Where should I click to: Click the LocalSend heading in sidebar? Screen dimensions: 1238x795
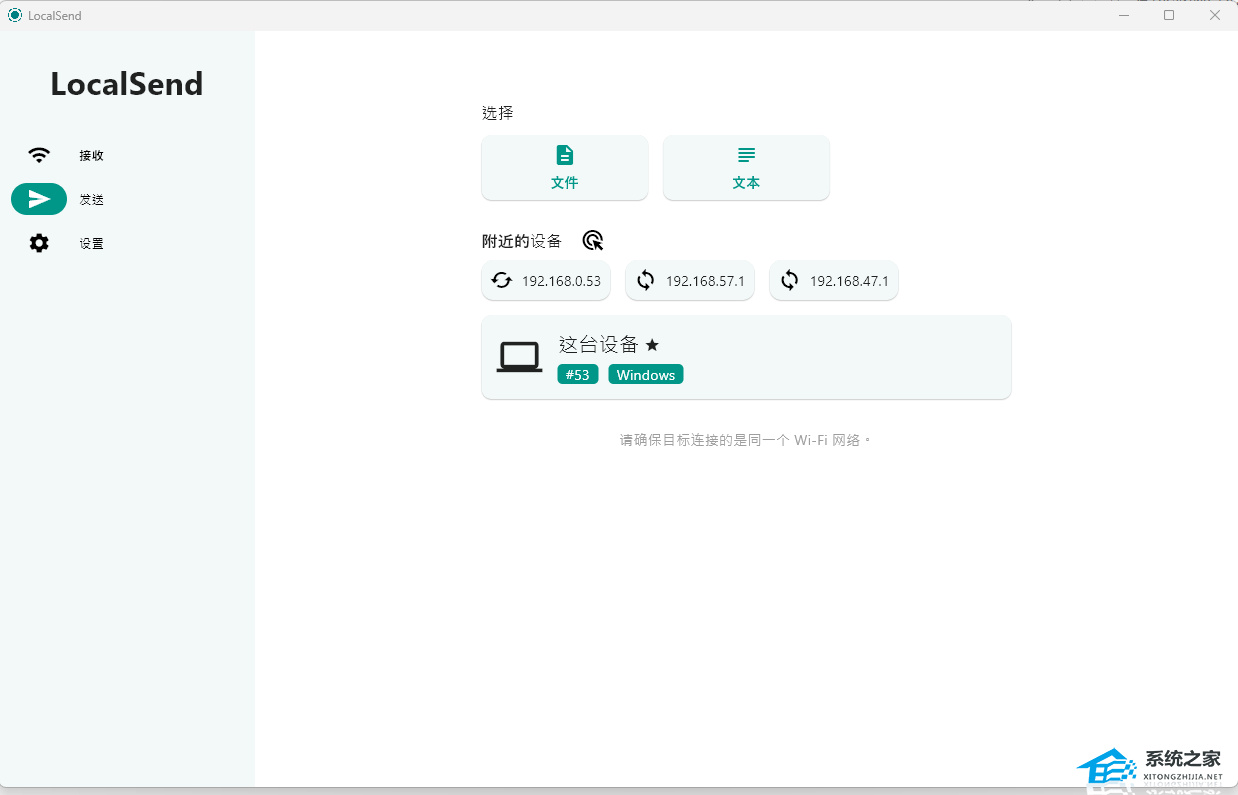(127, 84)
